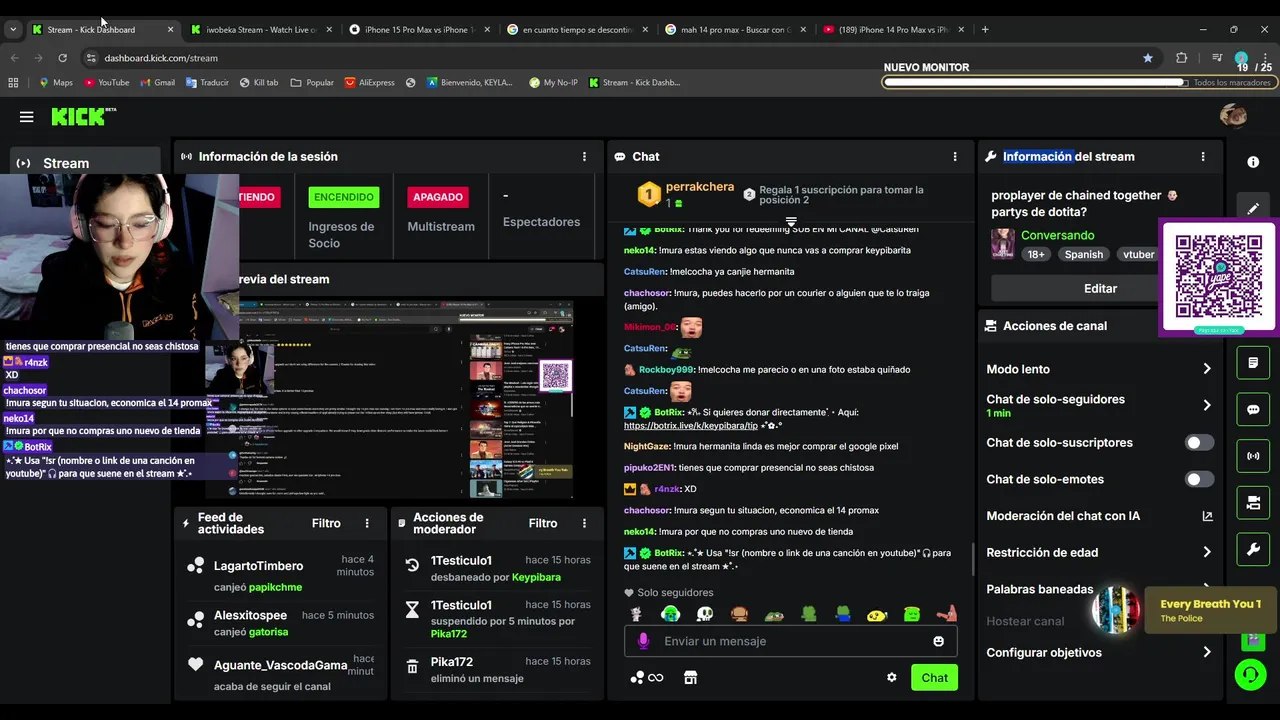This screenshot has height=720, width=1280.
Task: Switch to YouTube iPhone 14 Pro Max tab
Action: click(894, 29)
